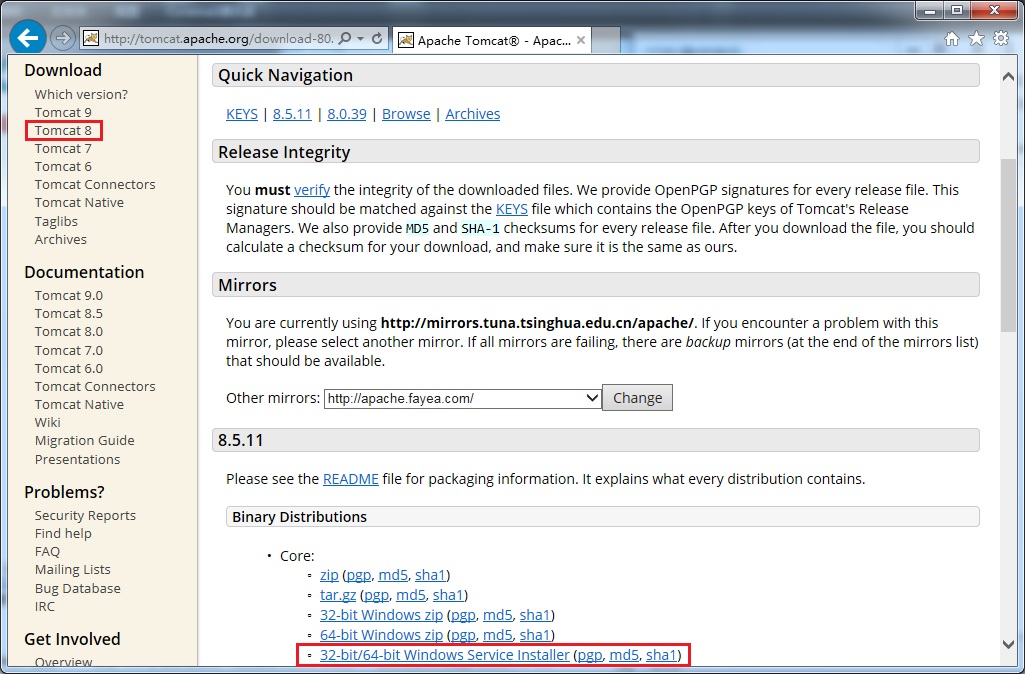The height and width of the screenshot is (674, 1025).
Task: Click the search magnifier in address bar
Action: pyautogui.click(x=345, y=39)
